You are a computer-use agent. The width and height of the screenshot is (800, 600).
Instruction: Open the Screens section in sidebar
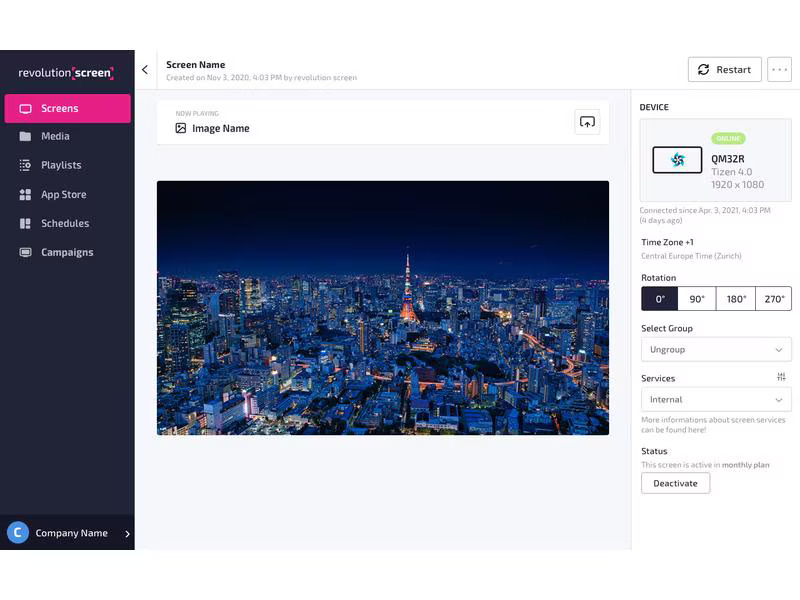click(x=67, y=108)
